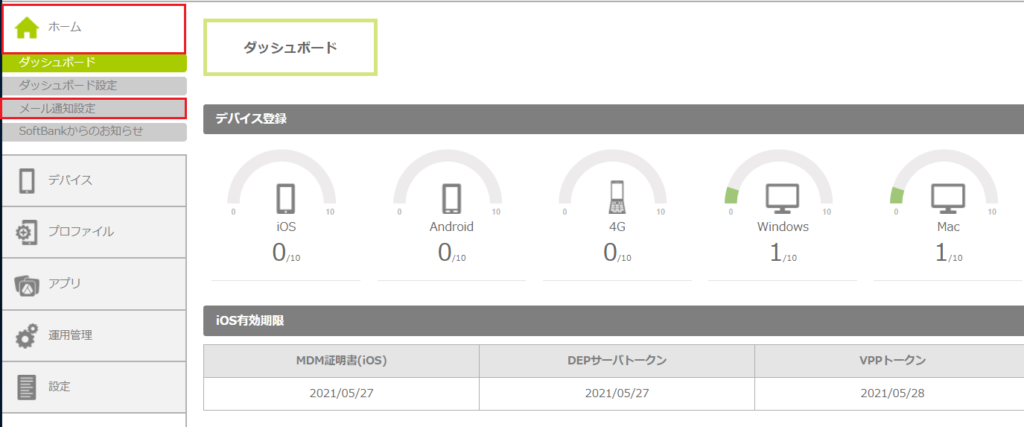Click the Device phone icon in sidebar
Screen dimensions: 1024x427
[x=27, y=181]
